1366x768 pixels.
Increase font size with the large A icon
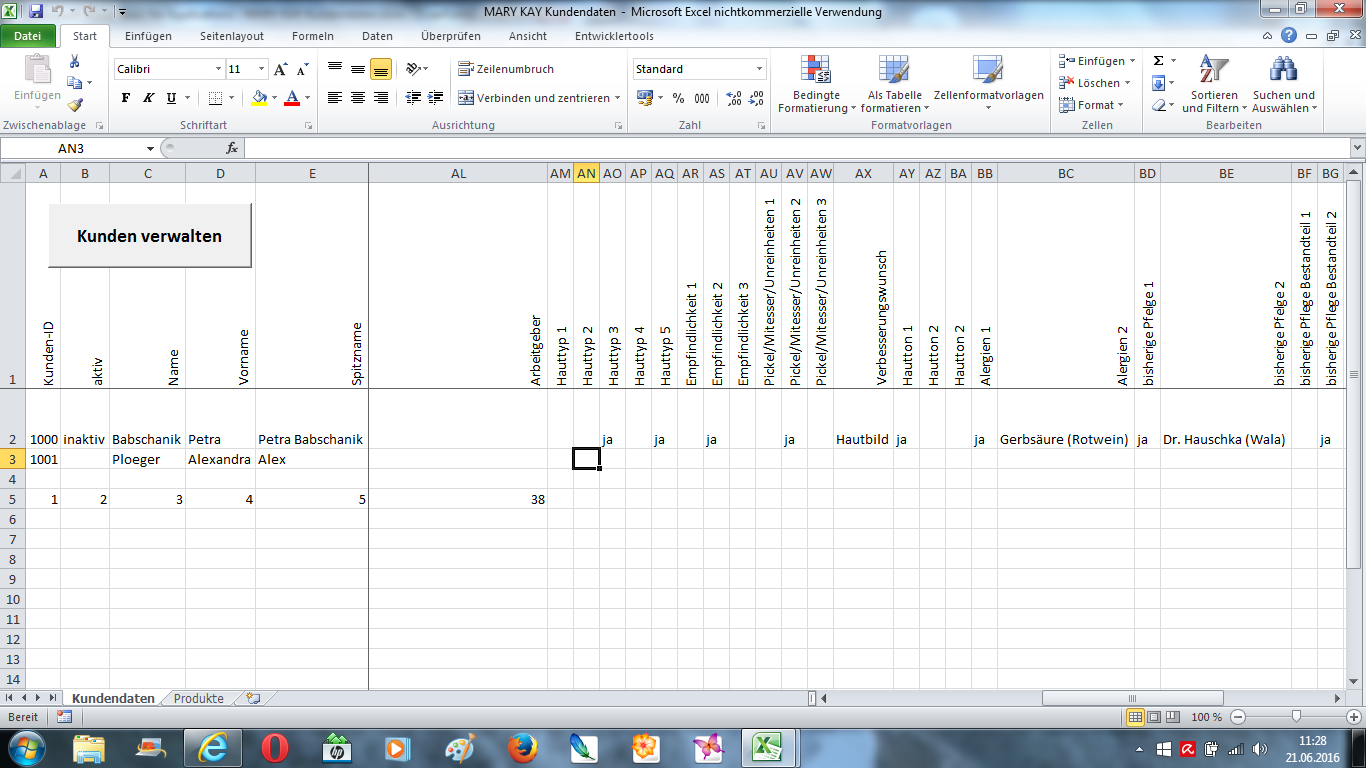coord(281,69)
